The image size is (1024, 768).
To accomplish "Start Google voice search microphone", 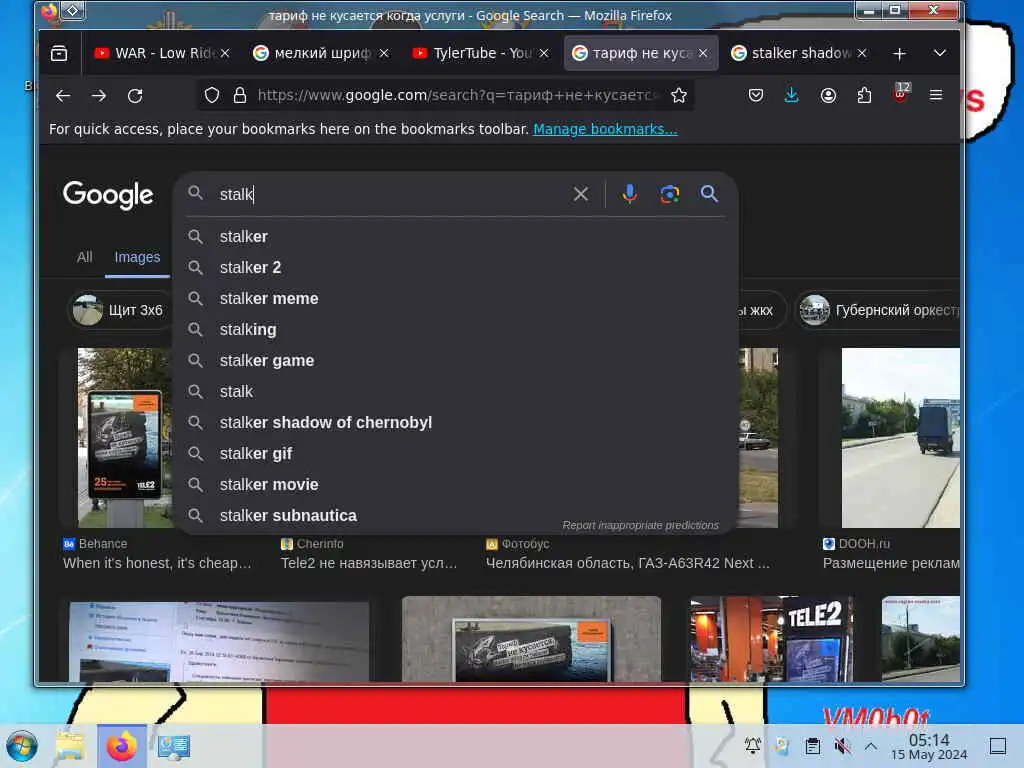I will tap(630, 194).
